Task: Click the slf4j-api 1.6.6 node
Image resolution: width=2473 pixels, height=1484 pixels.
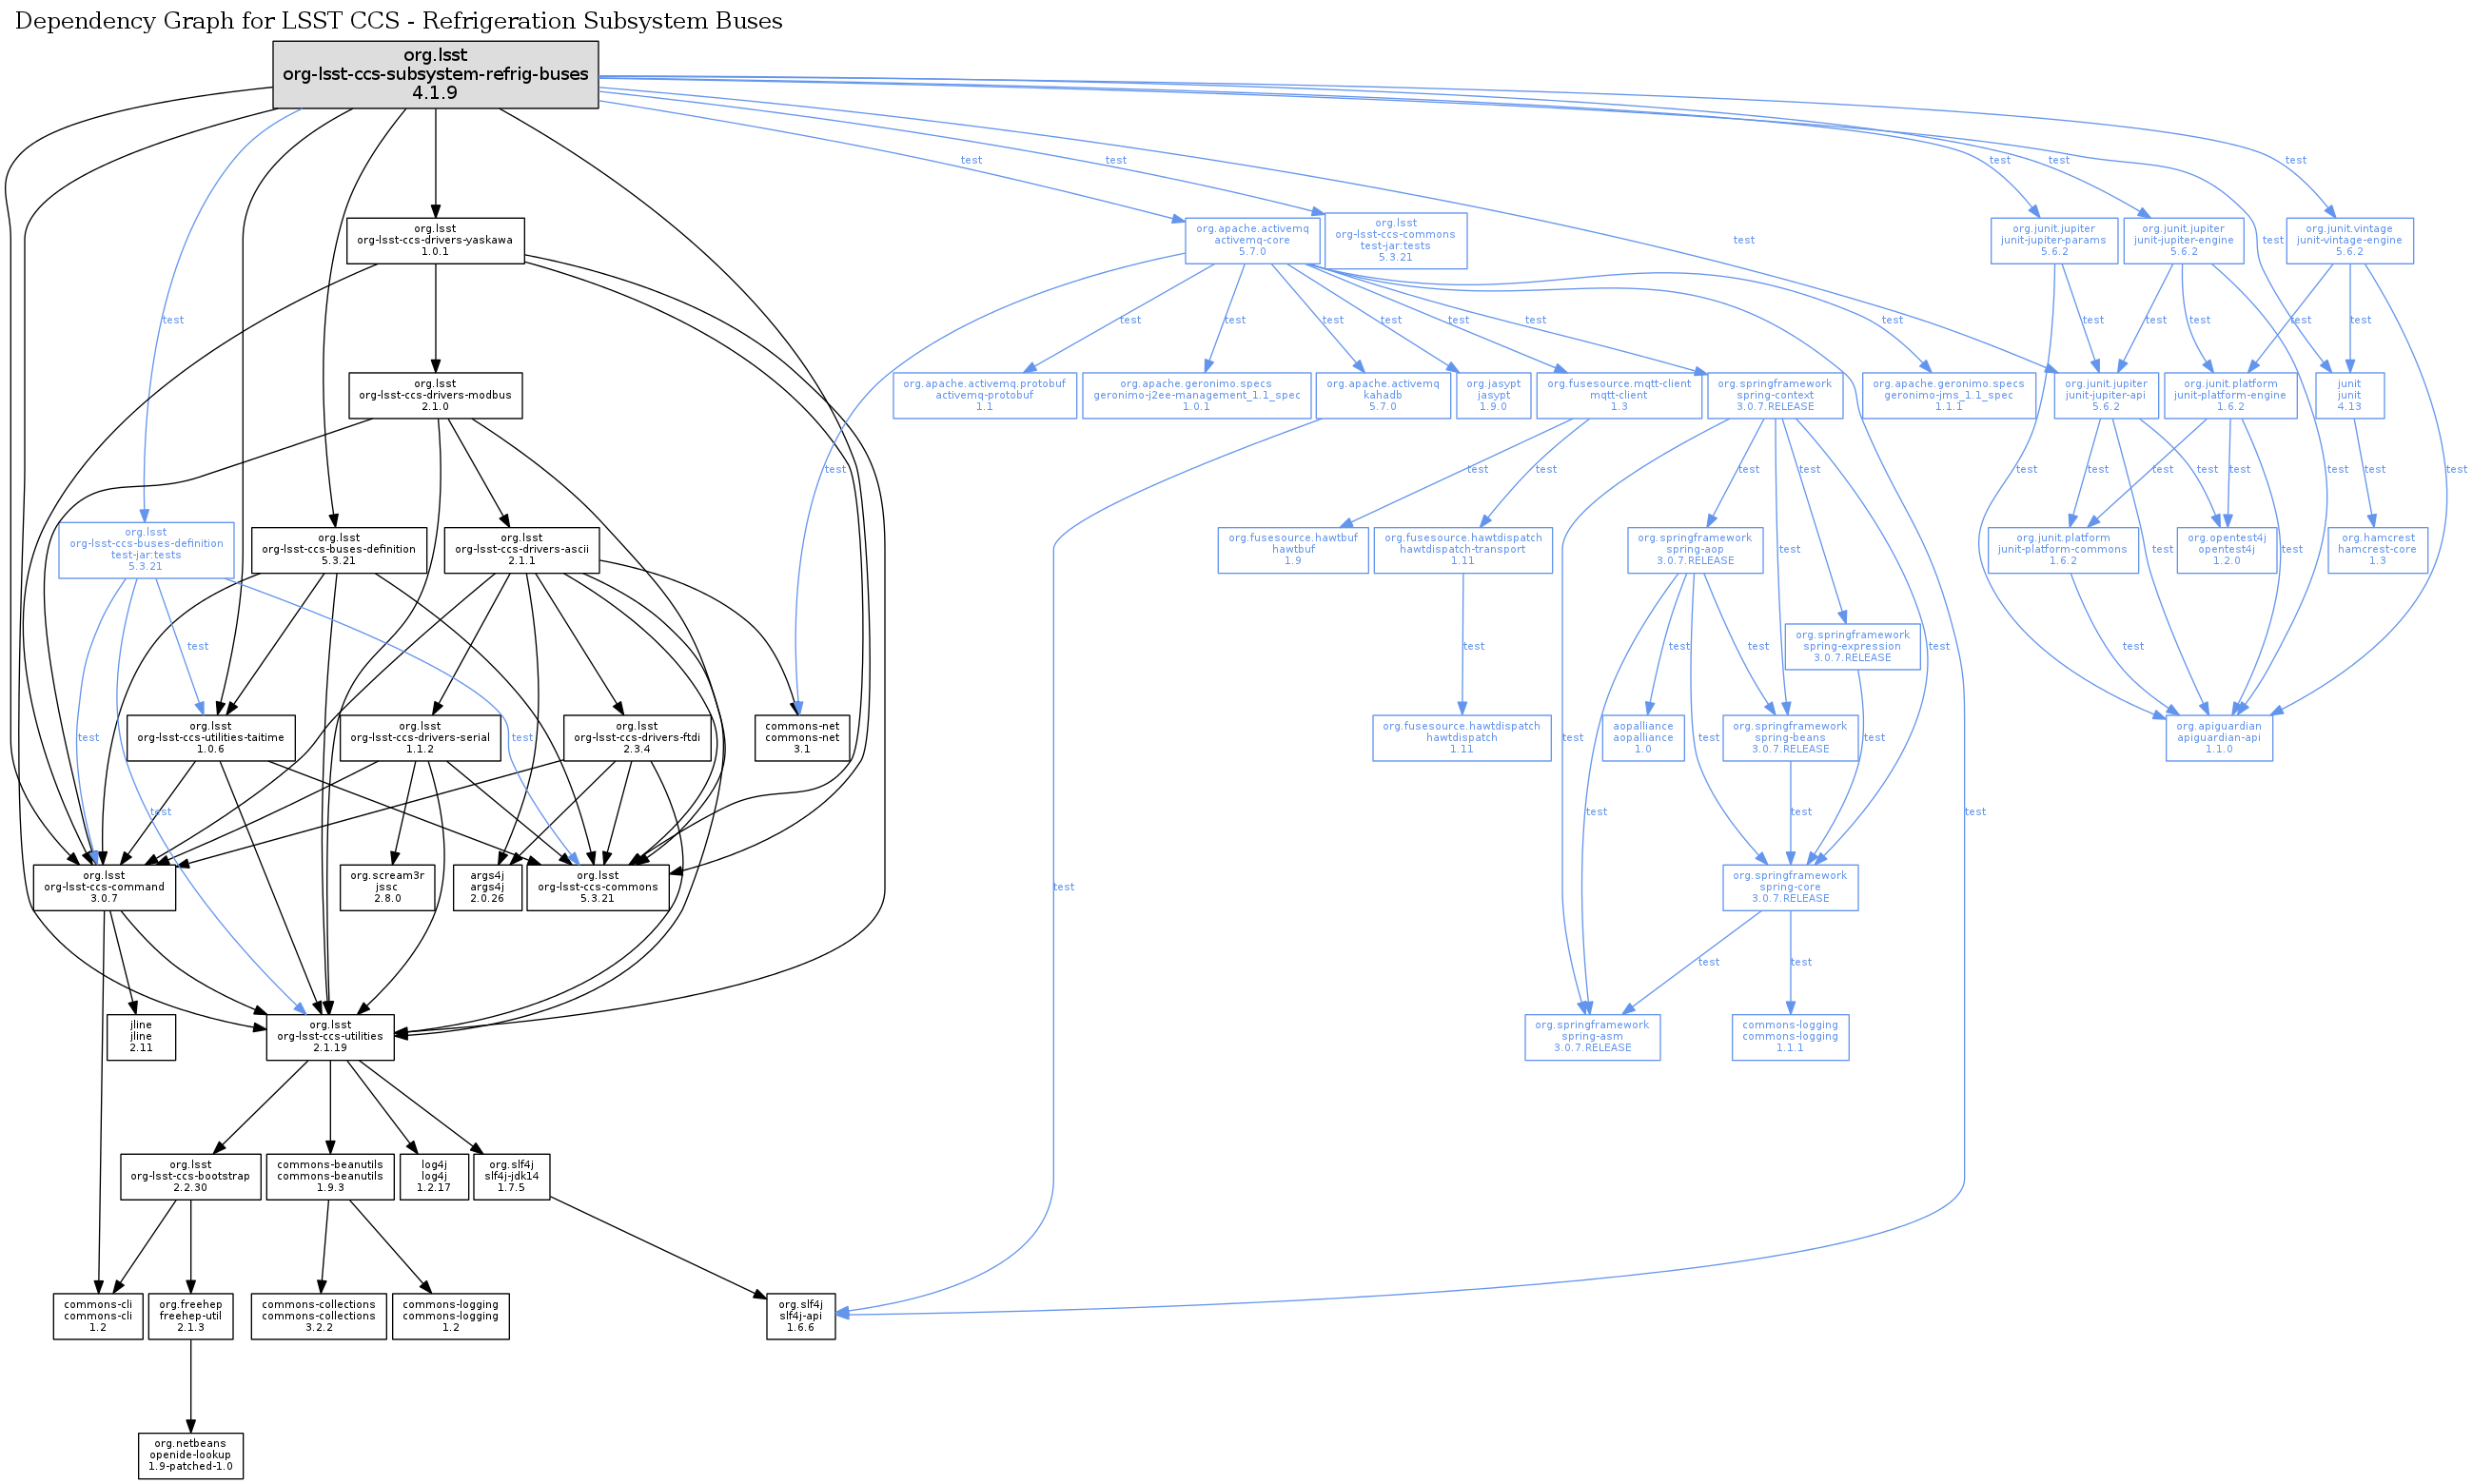Action: click(800, 1315)
